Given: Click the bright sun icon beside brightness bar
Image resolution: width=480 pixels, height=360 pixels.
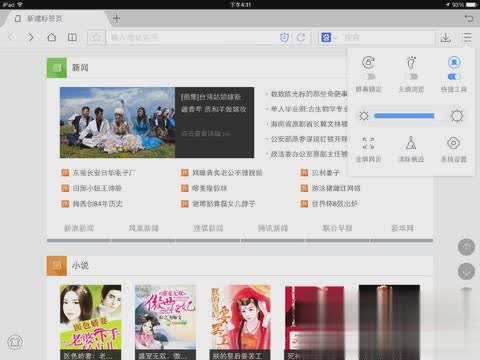Looking at the screenshot, I should click(457, 116).
